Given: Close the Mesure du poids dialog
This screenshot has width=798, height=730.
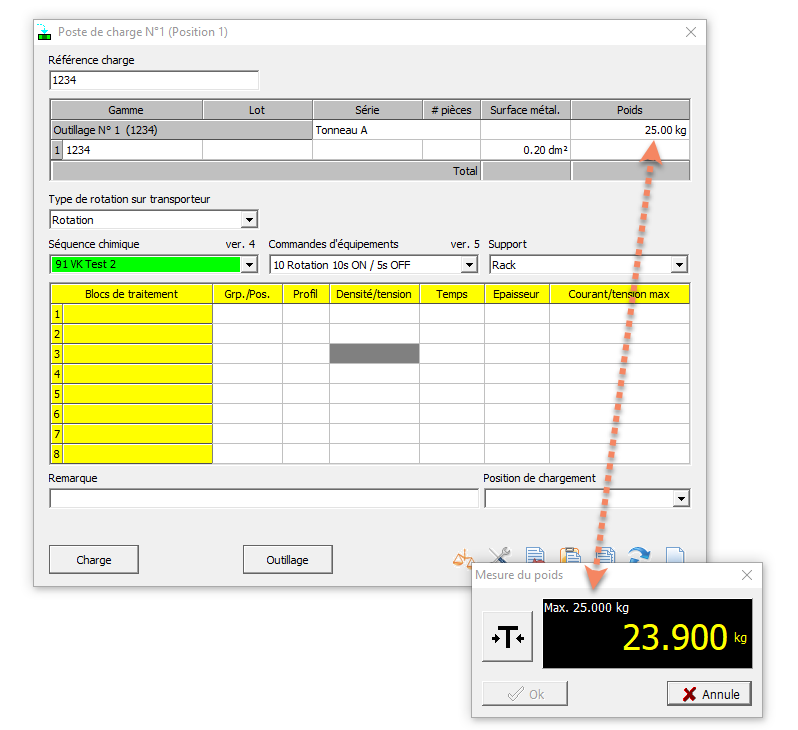Looking at the screenshot, I should coord(746,575).
